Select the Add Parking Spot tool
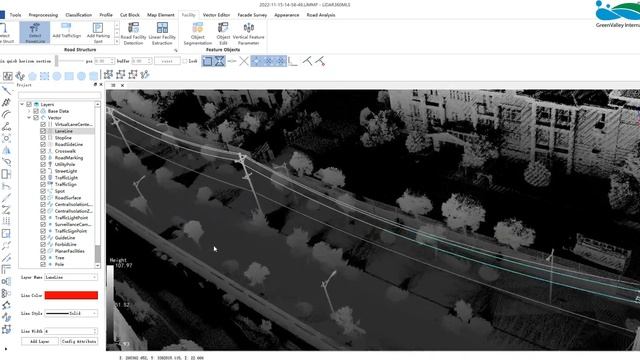Image resolution: width=640 pixels, height=360 pixels. (98, 32)
